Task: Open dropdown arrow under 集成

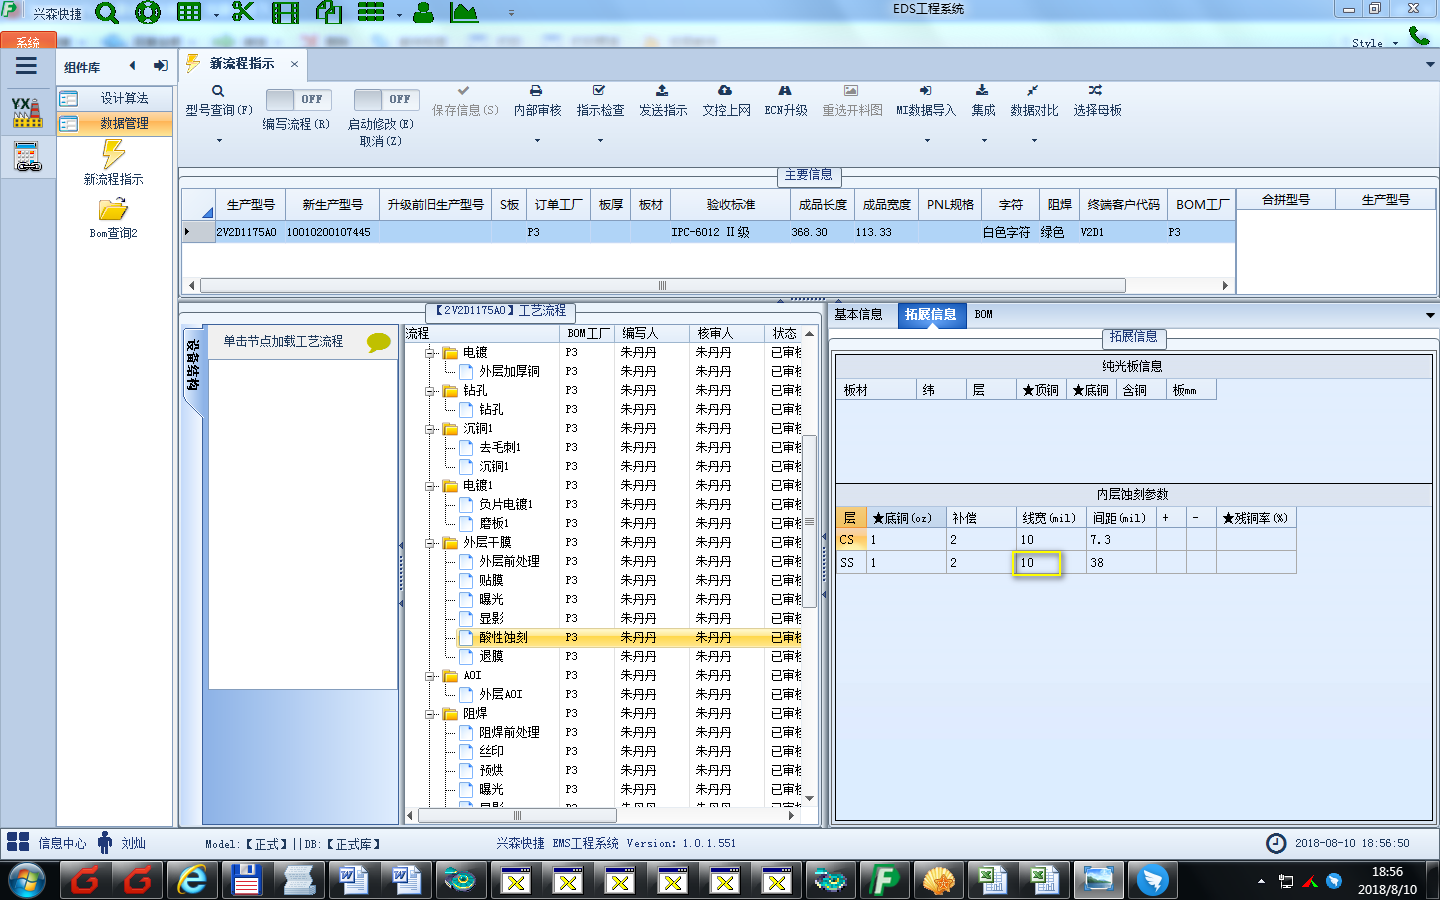Action: point(983,140)
